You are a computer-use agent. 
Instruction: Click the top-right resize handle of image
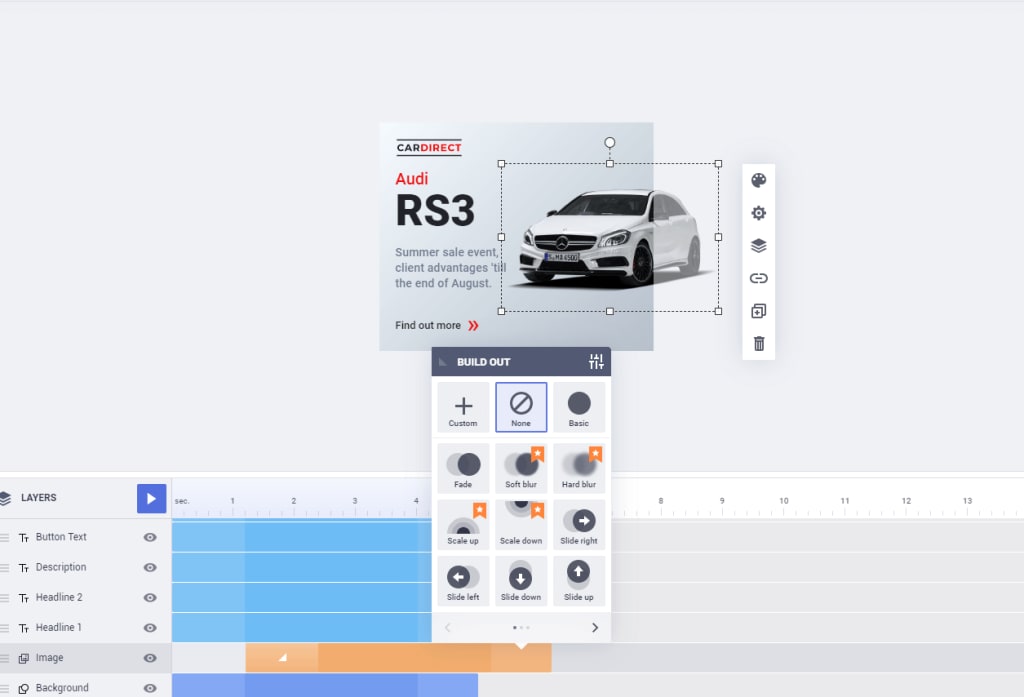point(718,164)
